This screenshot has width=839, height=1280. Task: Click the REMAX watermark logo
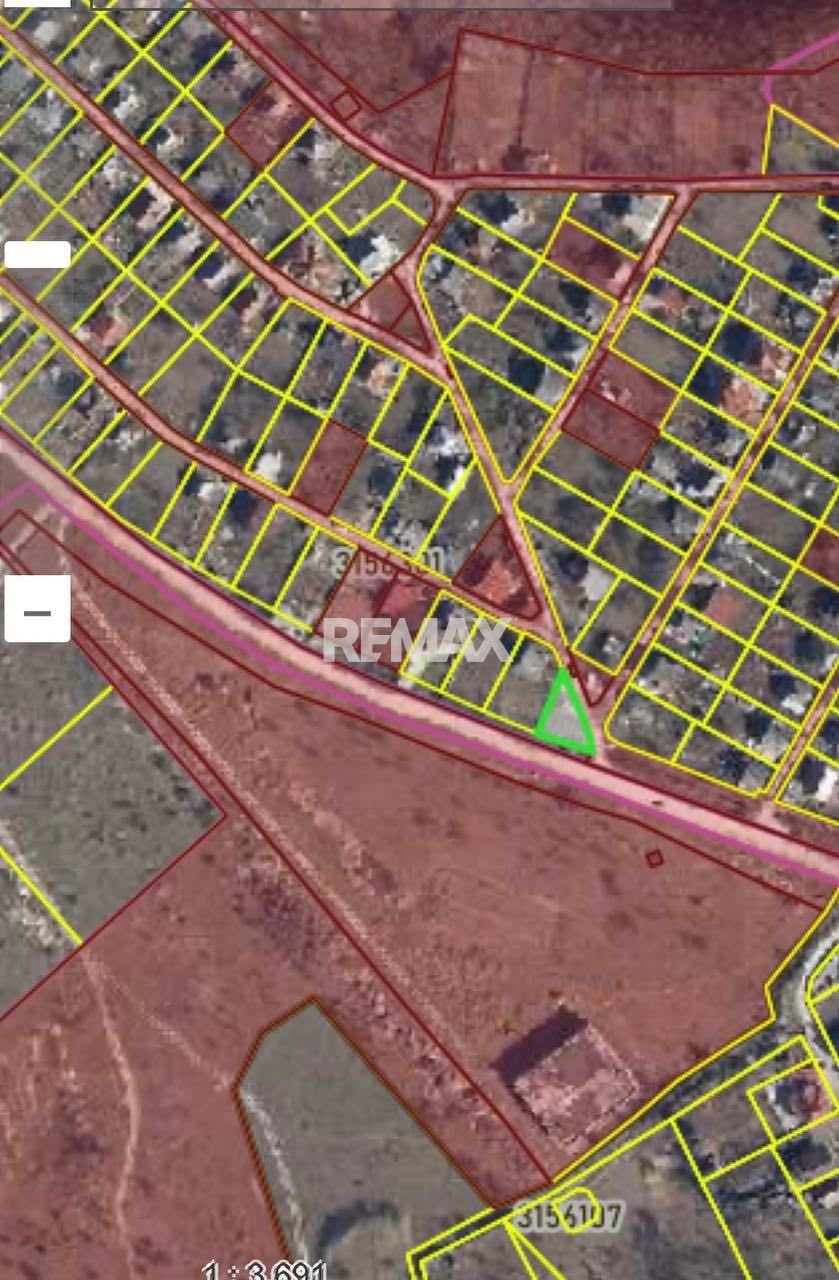[x=414, y=640]
